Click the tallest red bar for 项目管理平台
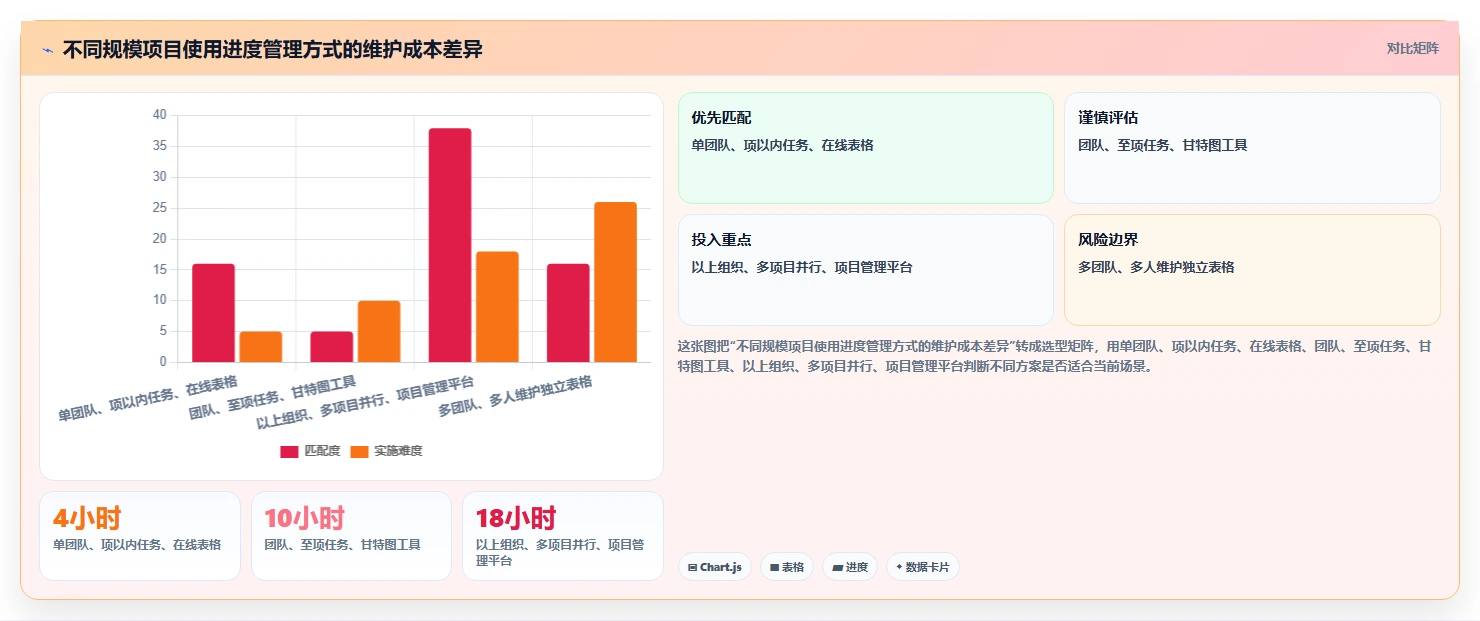The height and width of the screenshot is (621, 1480). click(450, 245)
